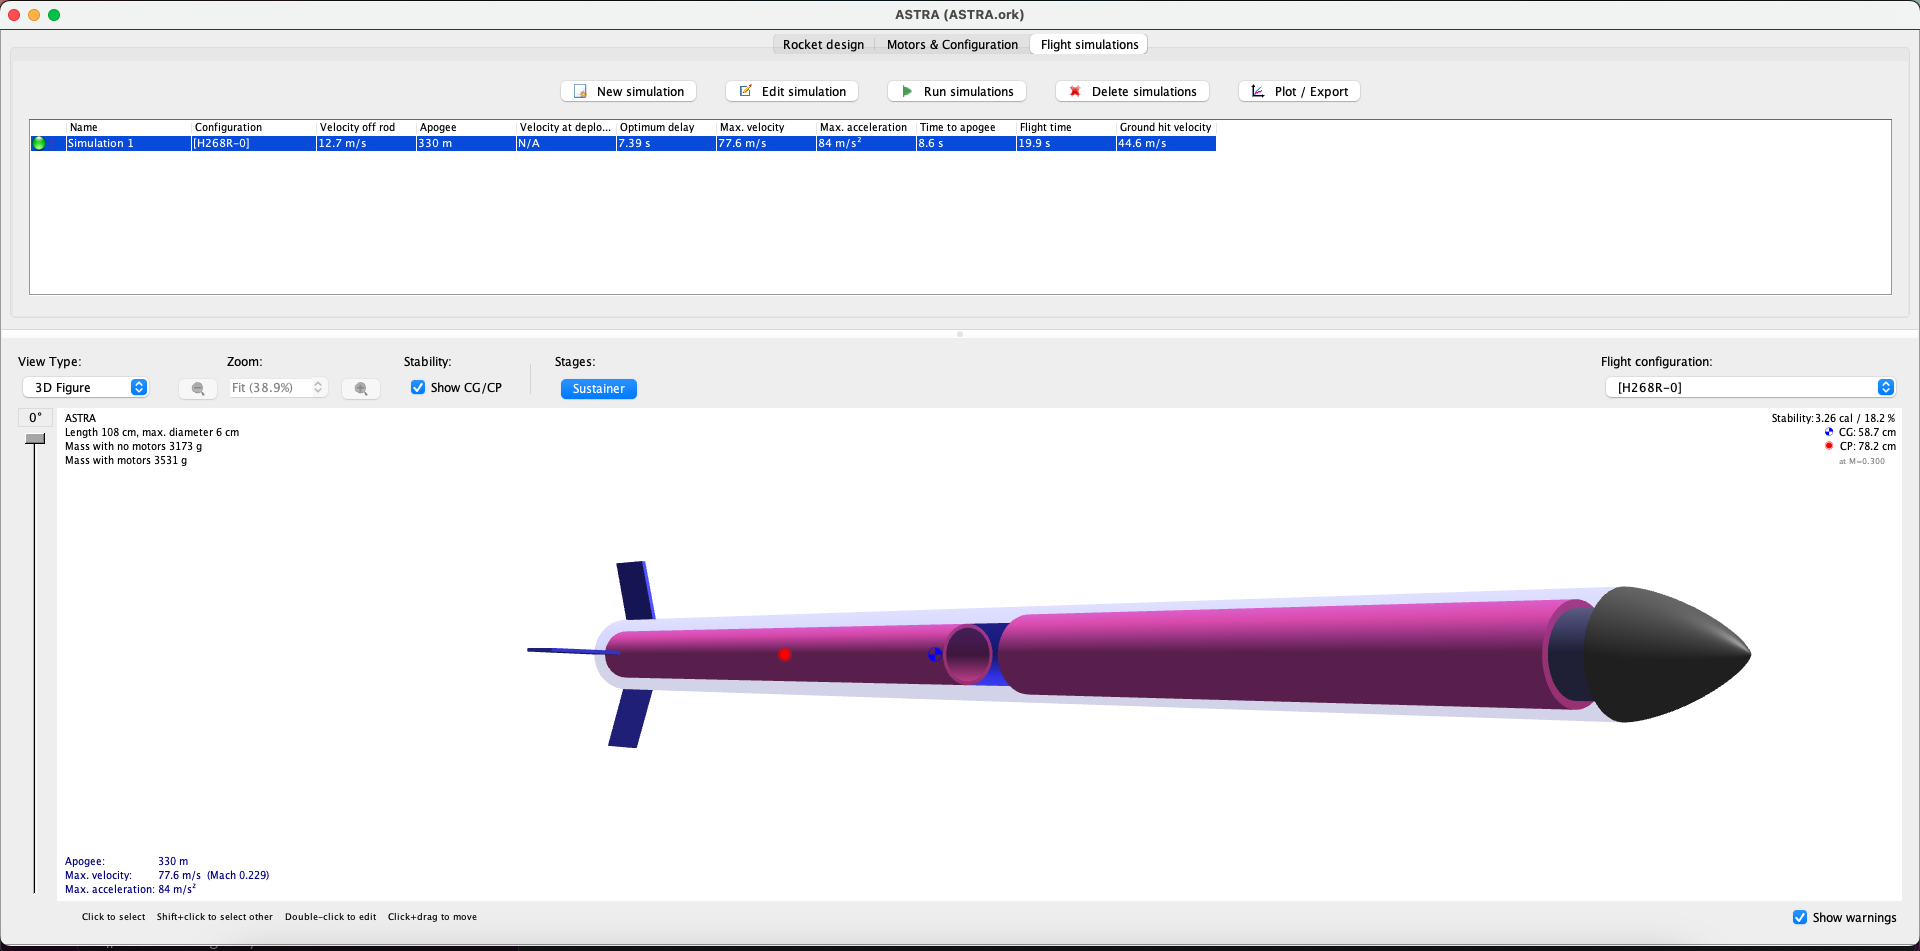
Task: Click the New simulation document icon
Action: [x=580, y=91]
